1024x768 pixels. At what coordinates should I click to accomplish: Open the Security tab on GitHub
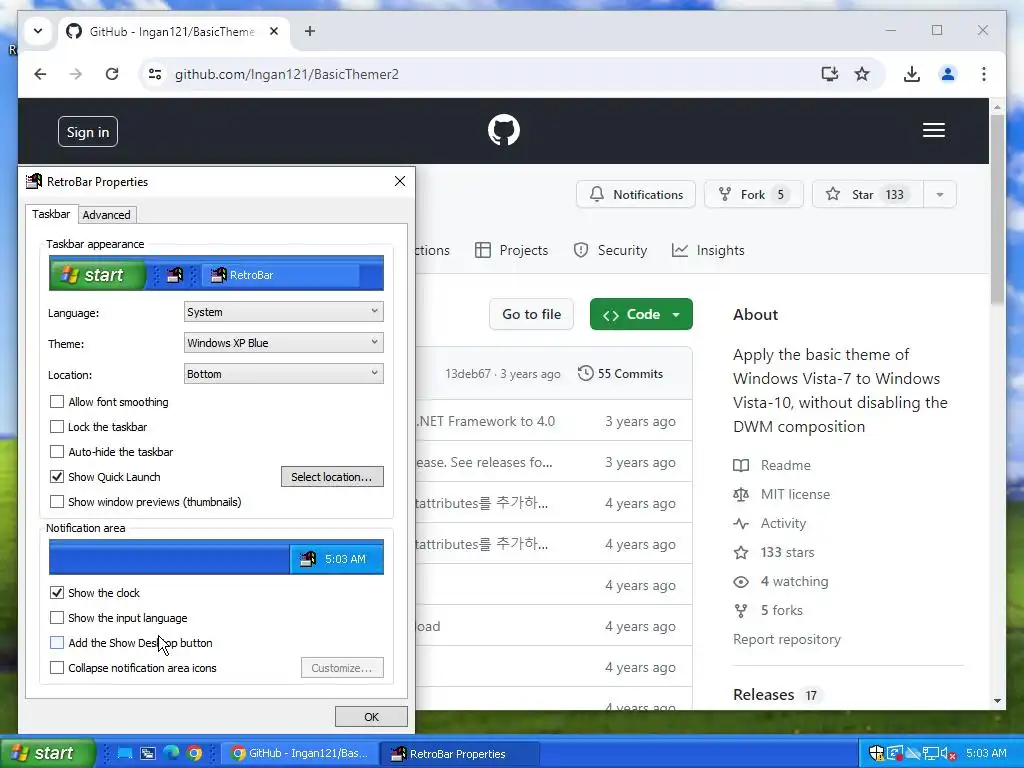610,250
